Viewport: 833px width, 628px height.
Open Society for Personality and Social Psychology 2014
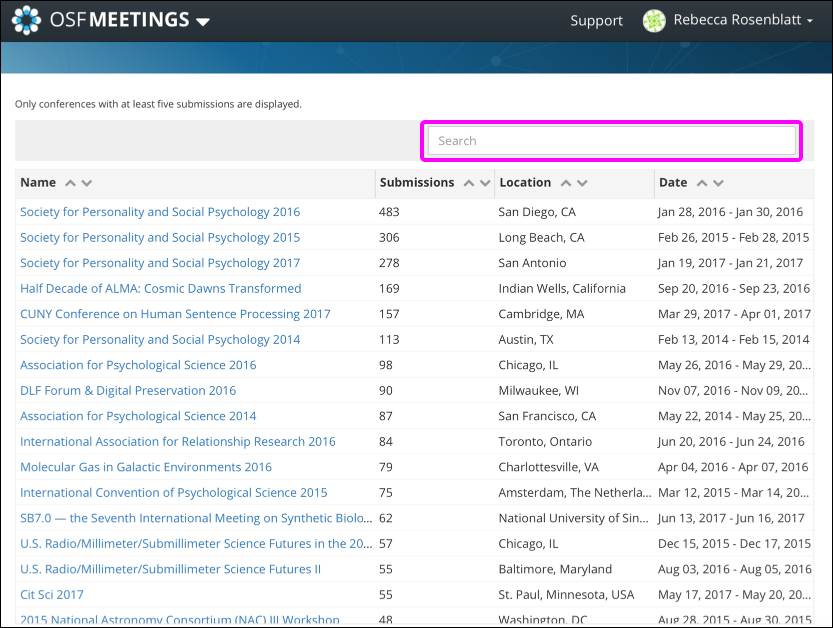(x=160, y=340)
